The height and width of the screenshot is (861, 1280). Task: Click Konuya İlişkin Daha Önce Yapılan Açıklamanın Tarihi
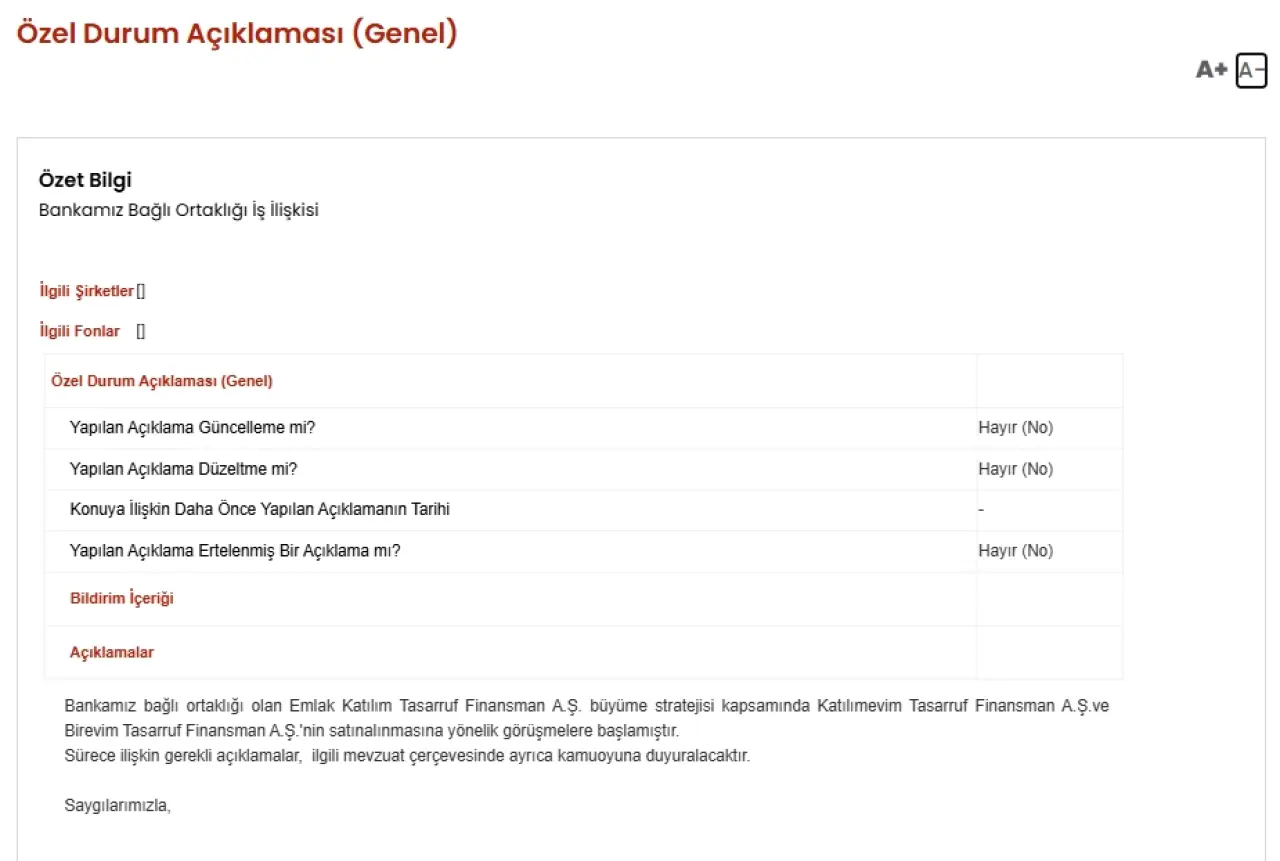(259, 510)
